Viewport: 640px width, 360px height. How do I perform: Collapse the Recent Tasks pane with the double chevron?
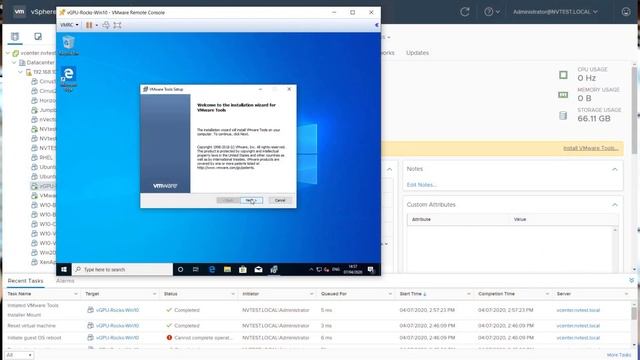tap(631, 280)
